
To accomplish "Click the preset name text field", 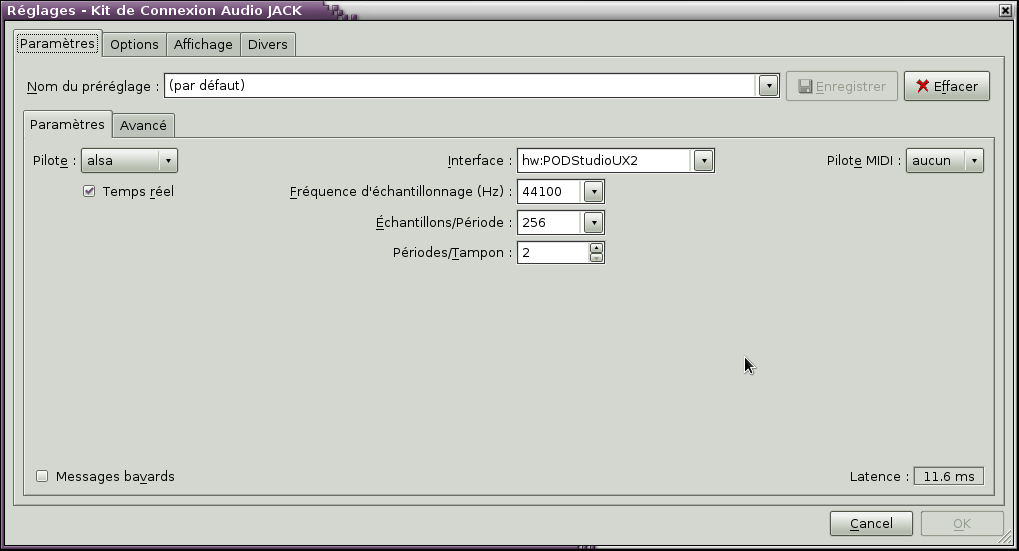I will pyautogui.click(x=460, y=86).
